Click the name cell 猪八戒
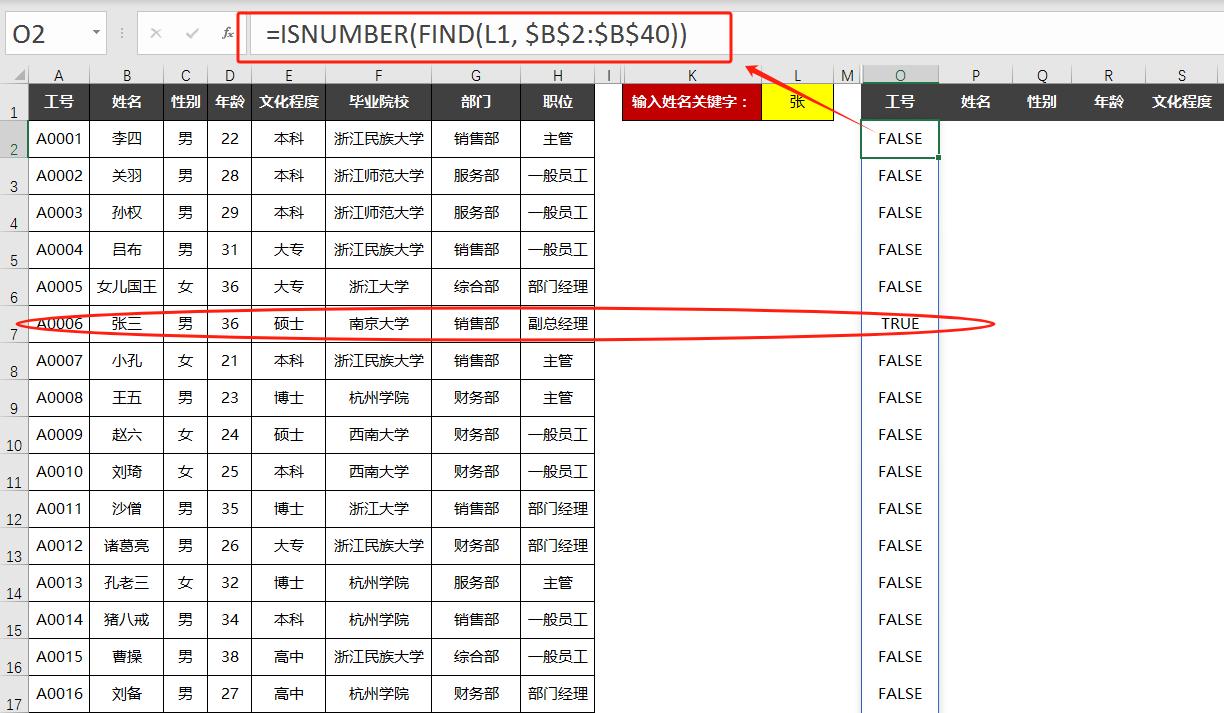Screen dimensions: 1224x713 click(127, 620)
